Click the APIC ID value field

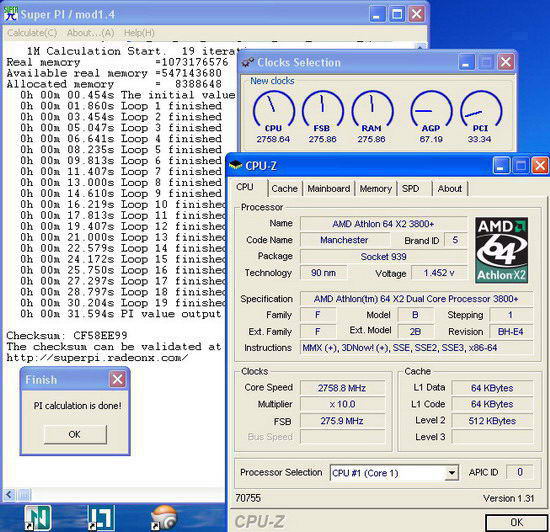[520, 472]
